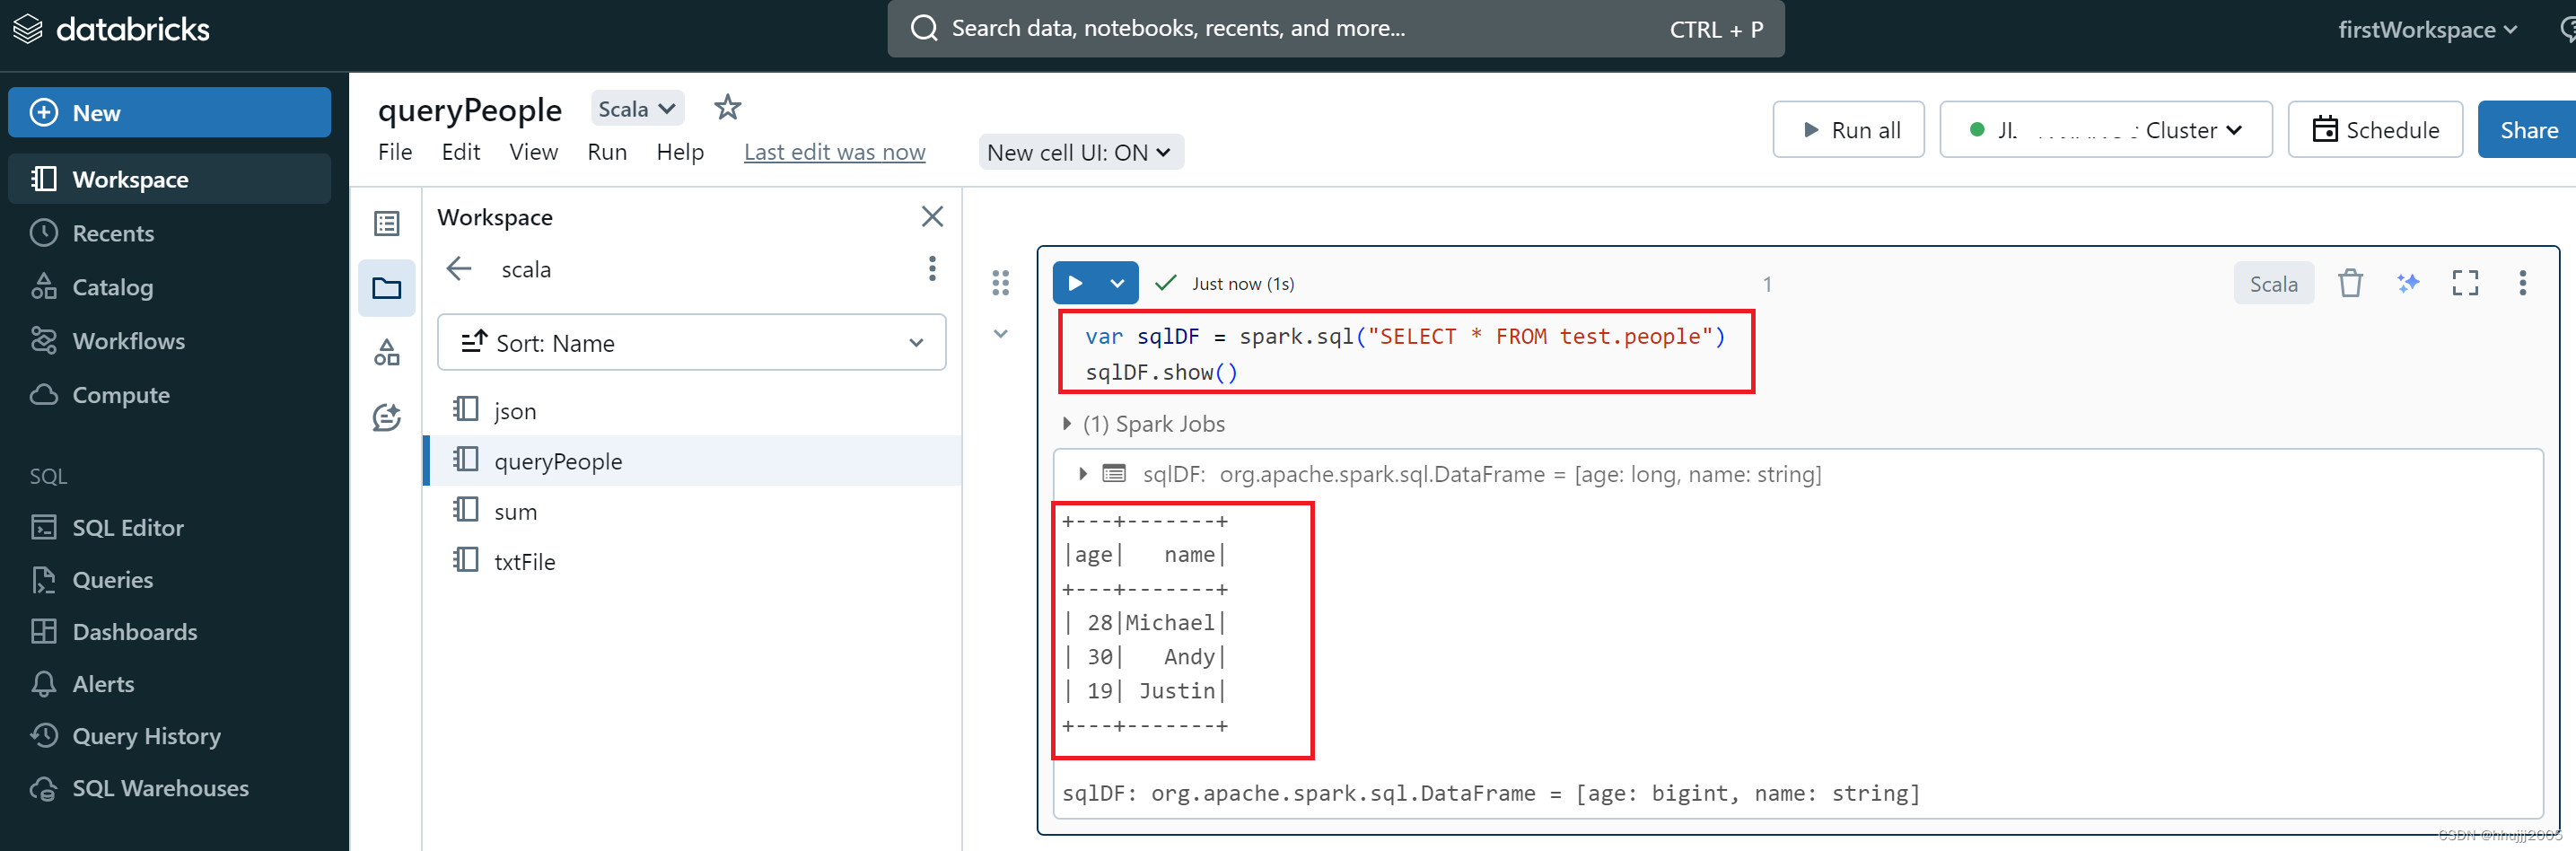2576x851 pixels.
Task: Grab the cell drag handle
Action: (1000, 283)
